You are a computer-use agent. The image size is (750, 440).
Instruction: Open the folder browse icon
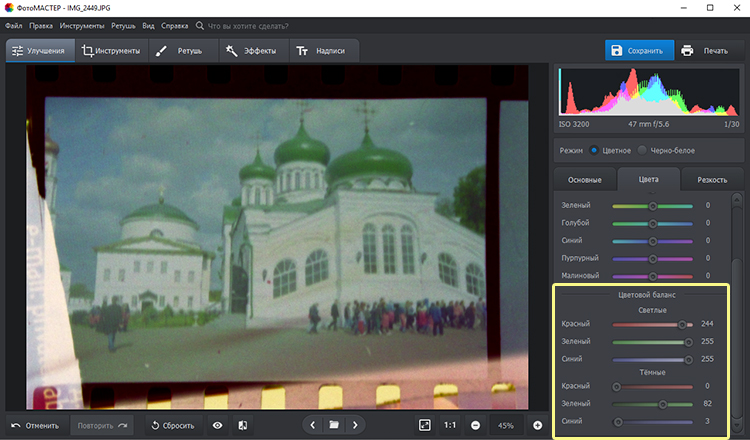(x=334, y=425)
